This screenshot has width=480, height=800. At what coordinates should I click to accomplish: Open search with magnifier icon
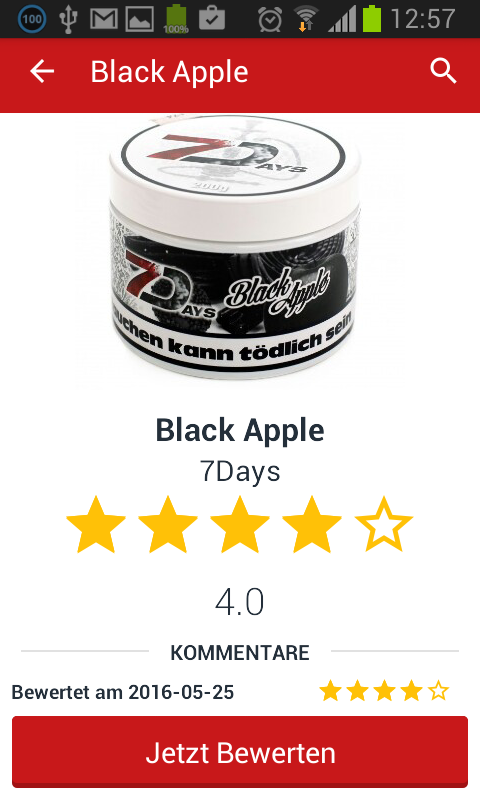pyautogui.click(x=443, y=71)
